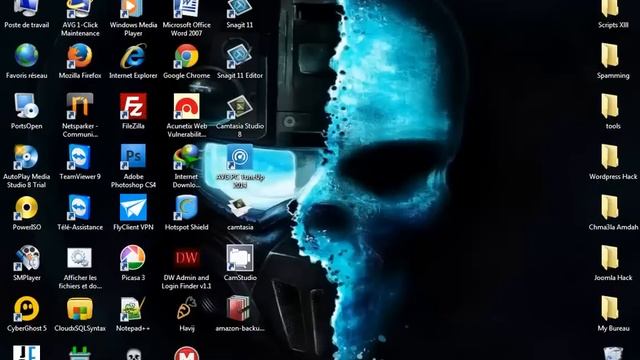Launch Netsparker Community edition
This screenshot has width=640, height=360.
tap(80, 106)
